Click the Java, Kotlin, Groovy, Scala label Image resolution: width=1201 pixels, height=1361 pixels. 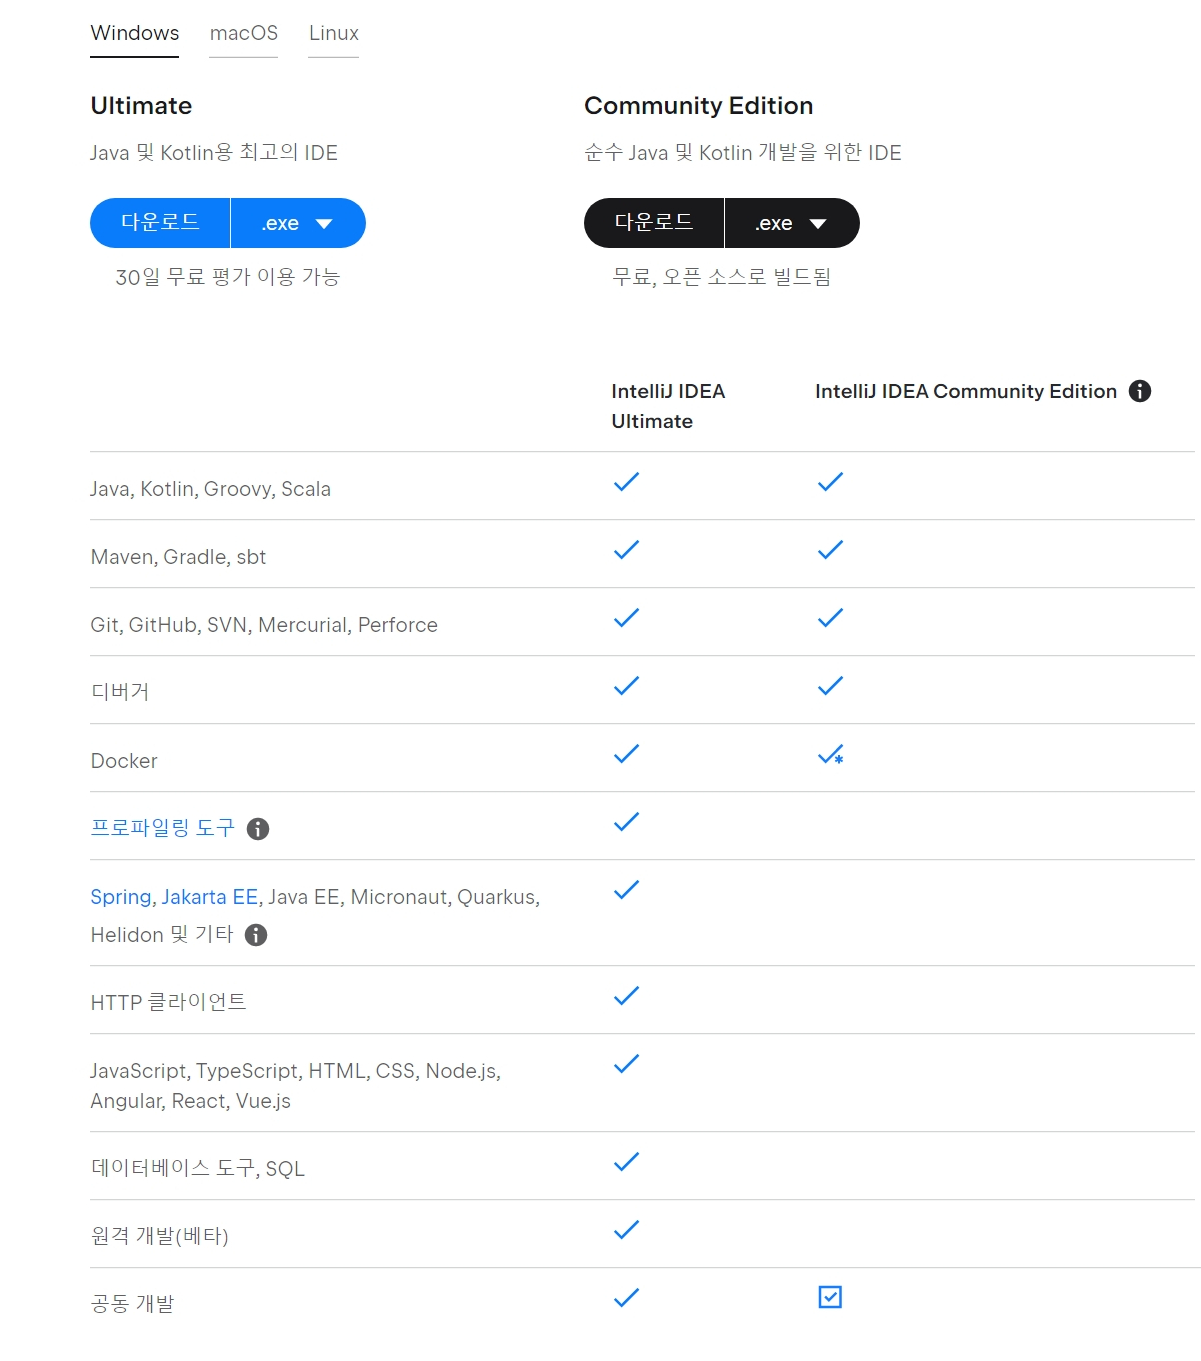coord(210,489)
